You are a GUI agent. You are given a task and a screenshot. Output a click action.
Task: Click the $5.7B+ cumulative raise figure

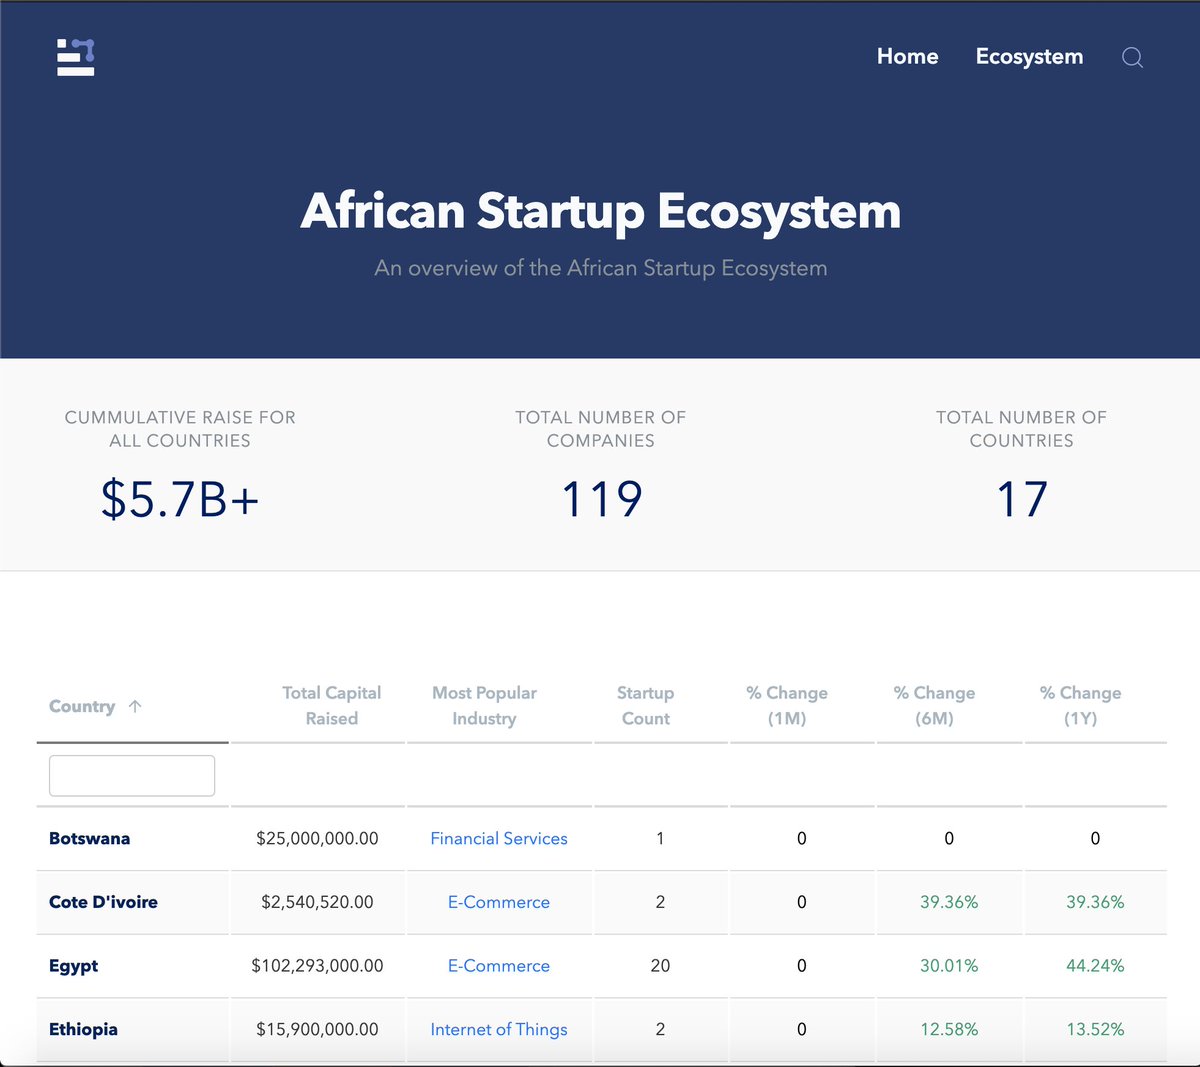[180, 499]
